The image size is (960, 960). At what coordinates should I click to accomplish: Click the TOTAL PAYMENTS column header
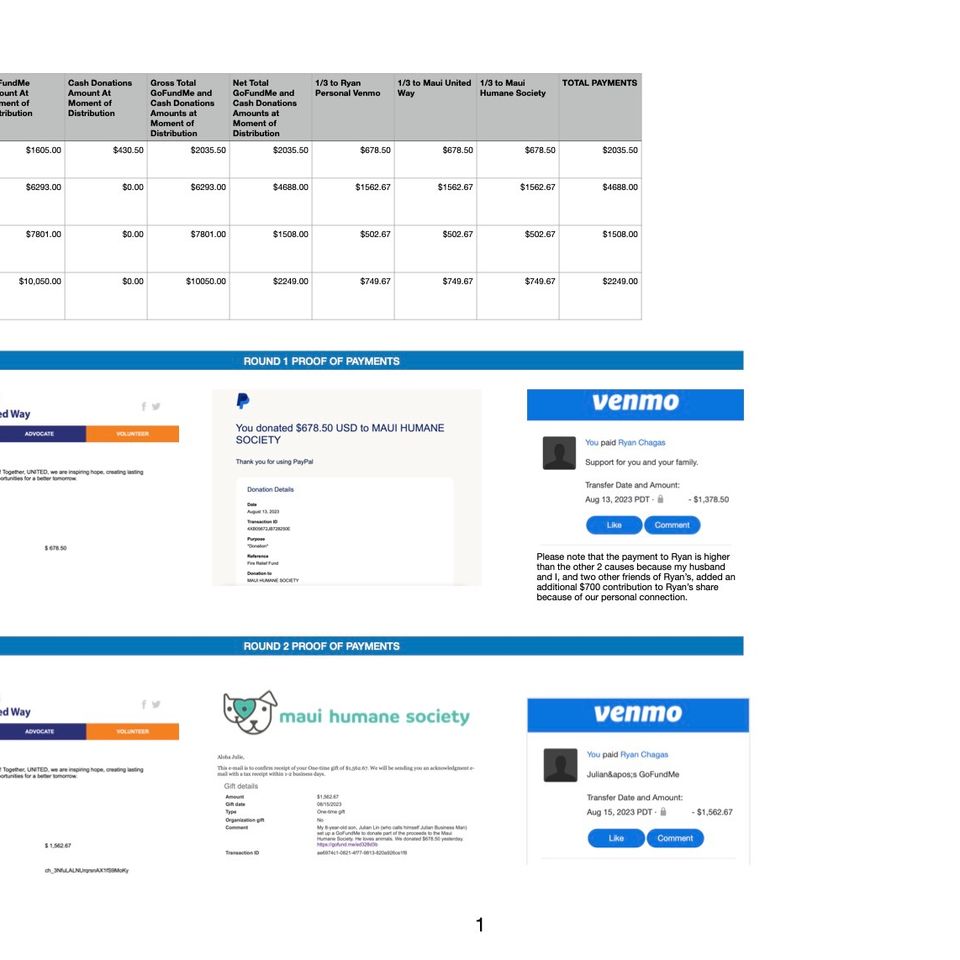coord(600,107)
